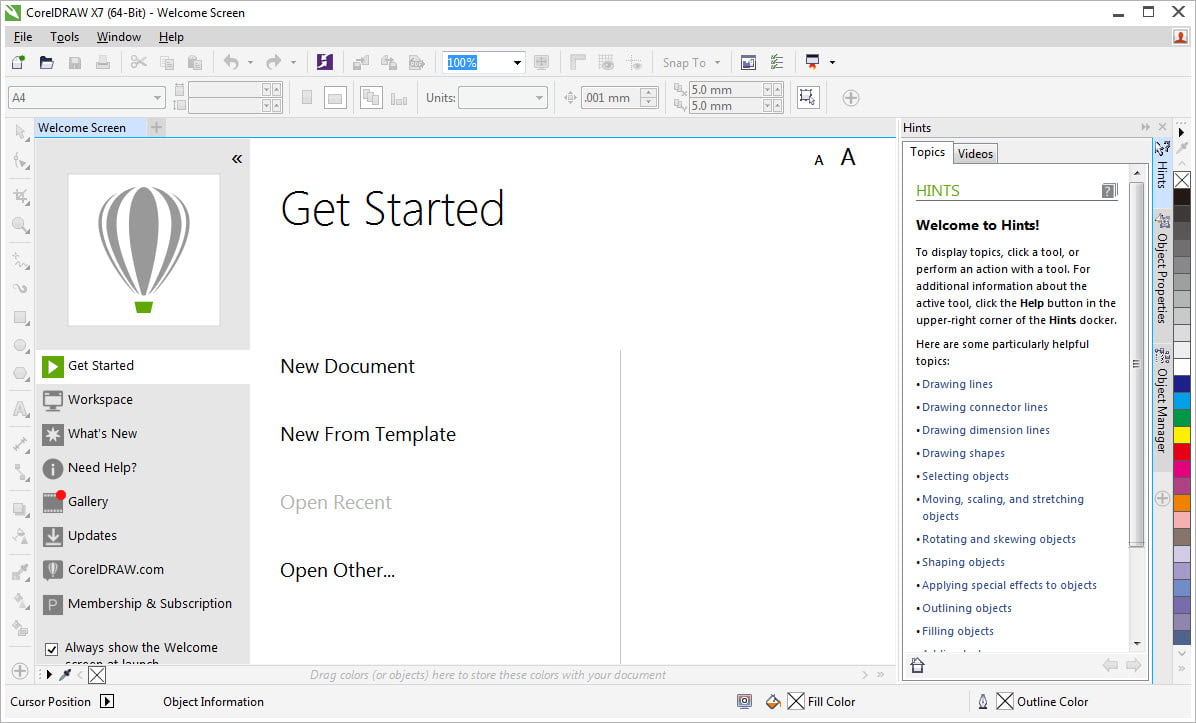Expand the Cursor Position flyout arrow

tap(107, 702)
